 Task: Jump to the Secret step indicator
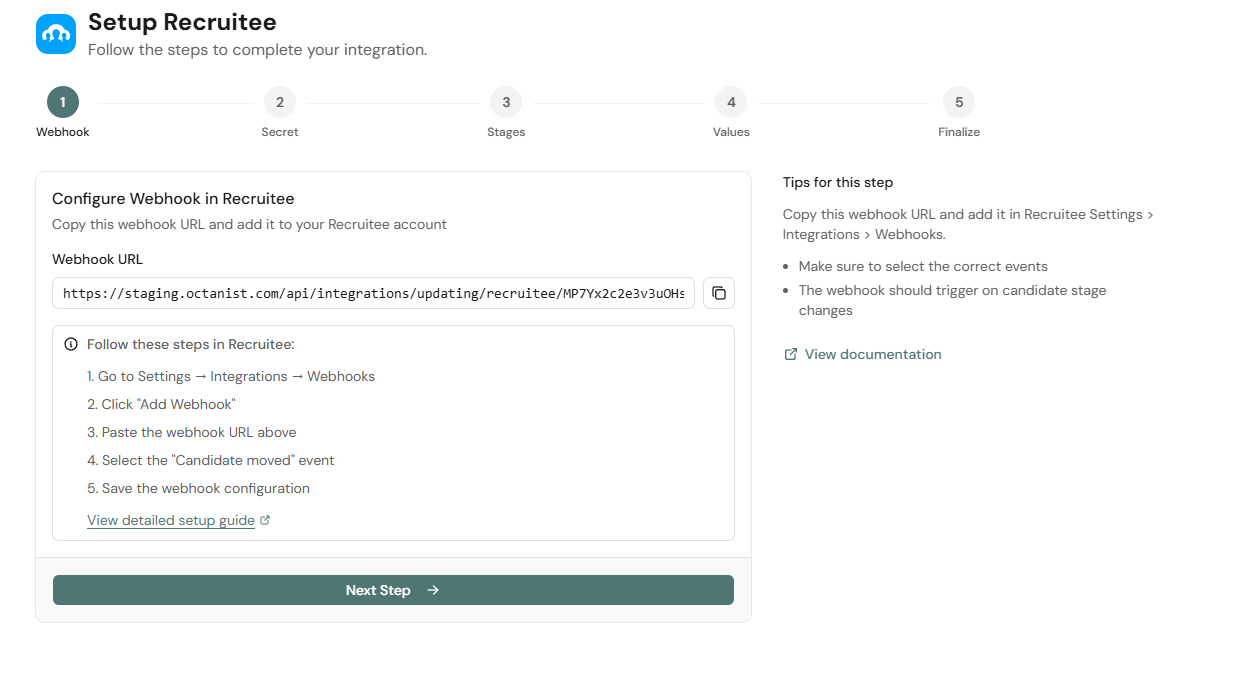click(280, 101)
